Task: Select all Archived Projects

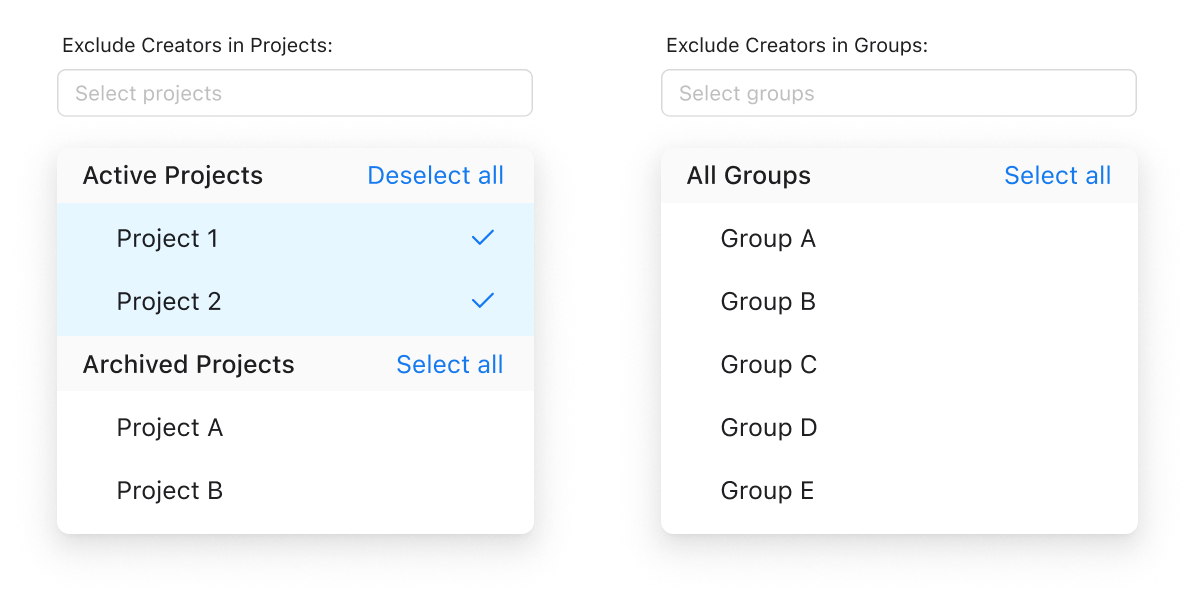Action: click(x=449, y=365)
